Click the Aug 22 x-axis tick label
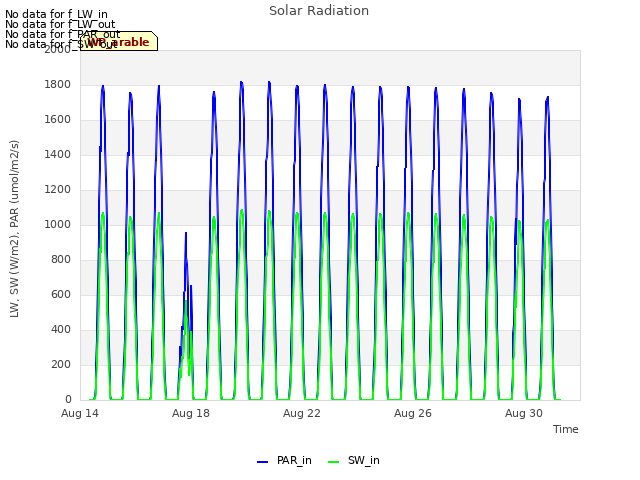 [302, 413]
